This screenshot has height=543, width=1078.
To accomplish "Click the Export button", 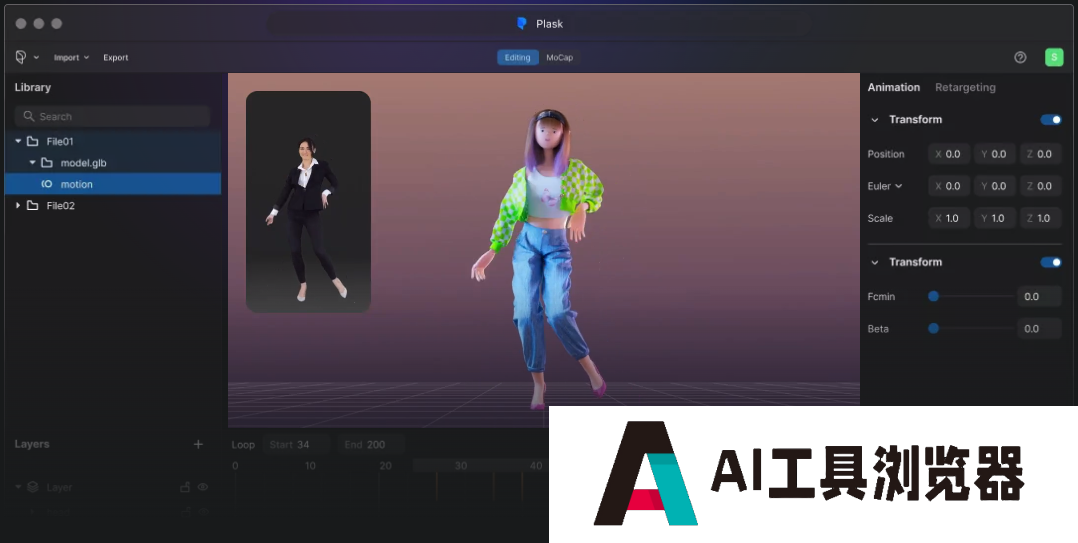I will click(116, 58).
